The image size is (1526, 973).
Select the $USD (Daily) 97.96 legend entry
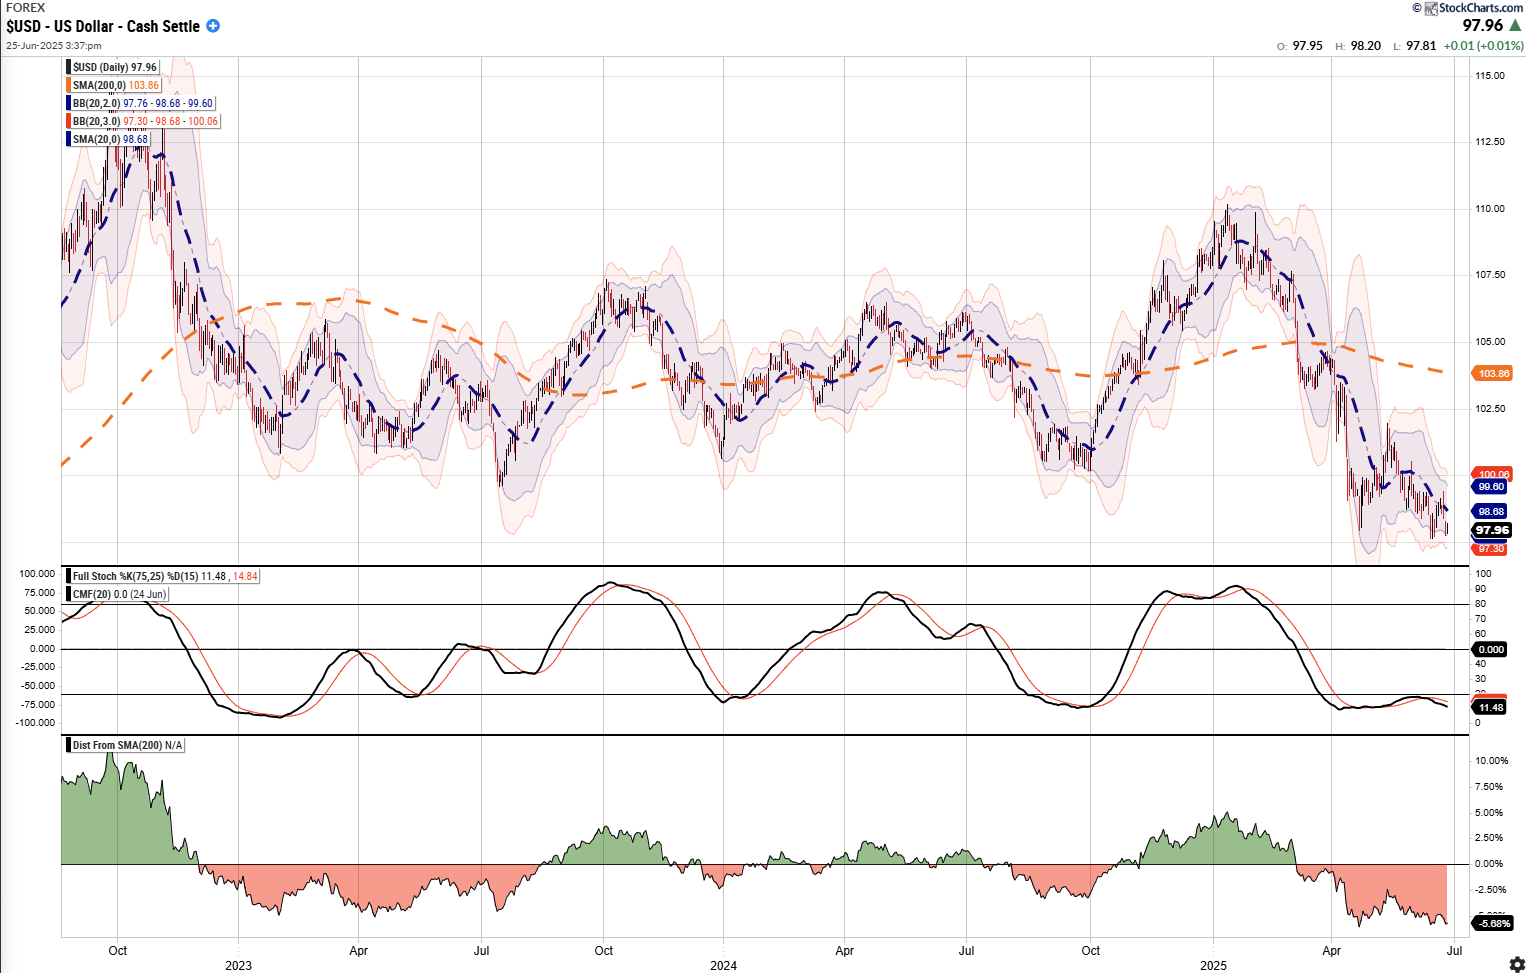[114, 67]
